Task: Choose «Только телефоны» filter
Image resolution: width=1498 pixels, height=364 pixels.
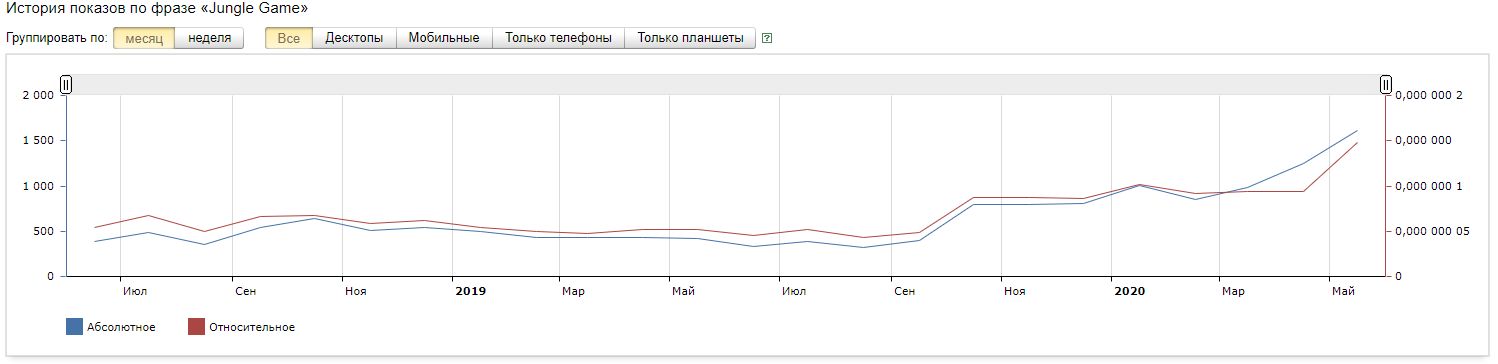Action: coord(558,38)
